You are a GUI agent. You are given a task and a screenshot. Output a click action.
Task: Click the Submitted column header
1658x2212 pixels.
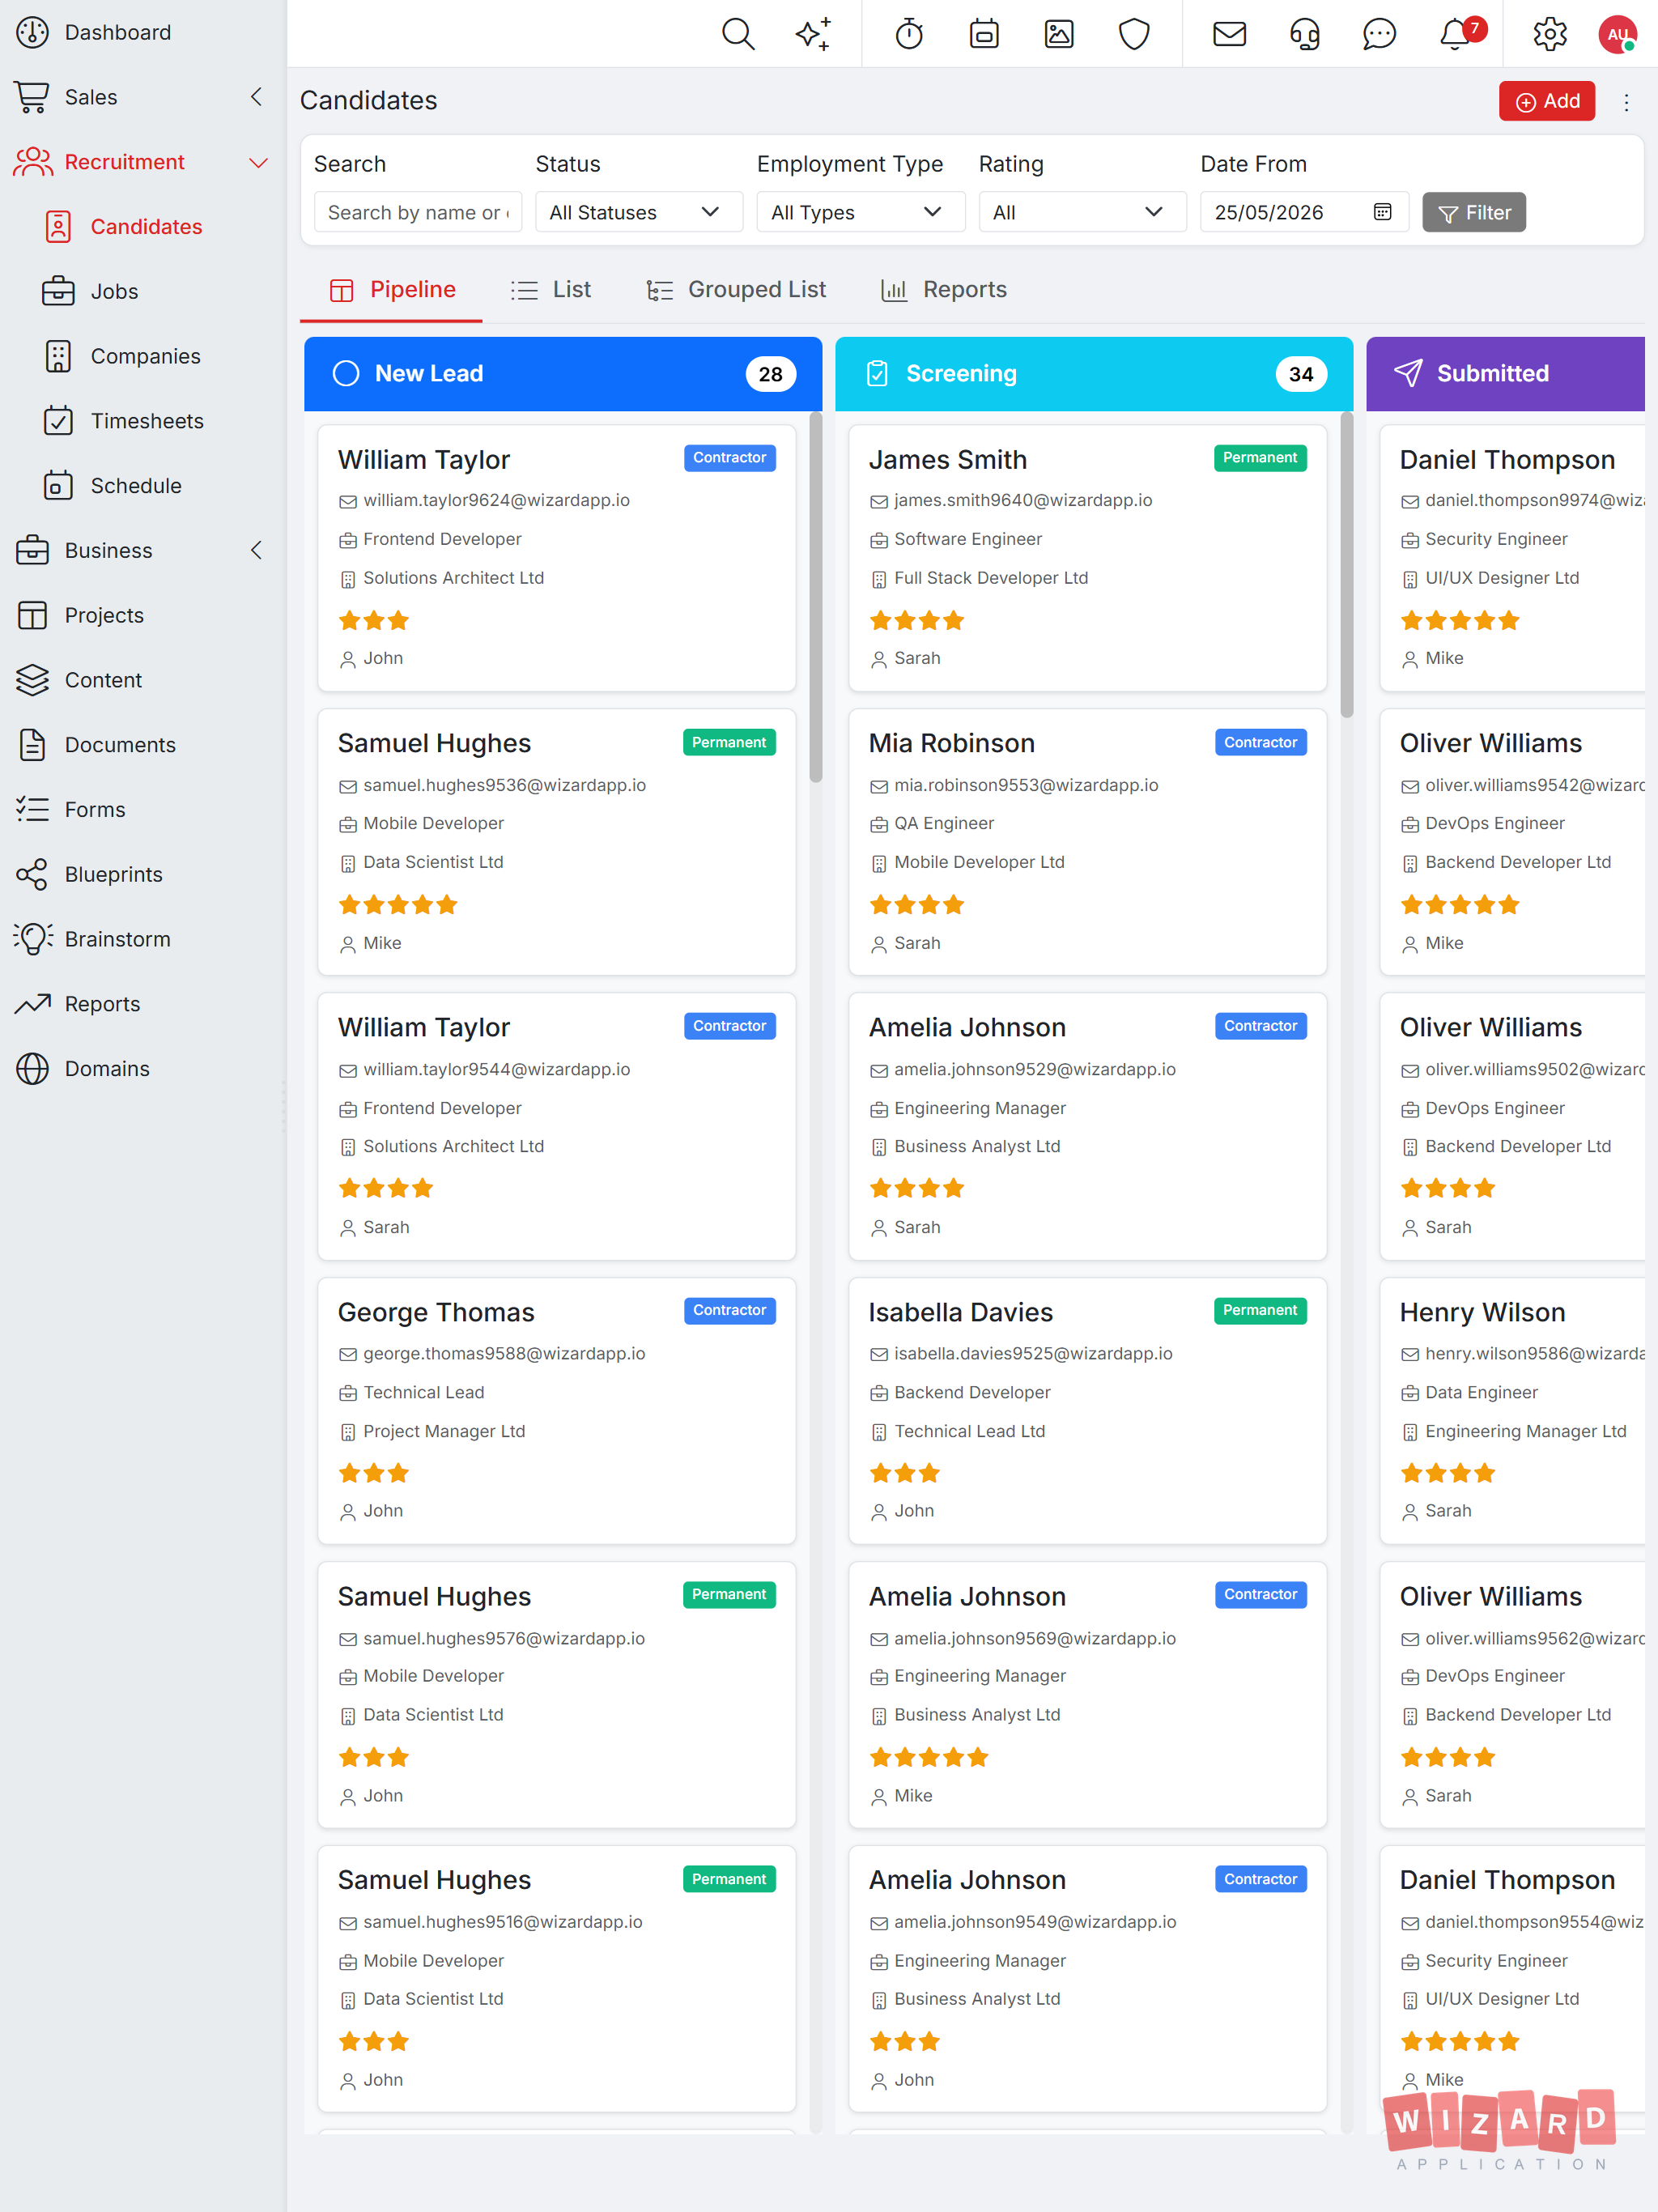1505,374
